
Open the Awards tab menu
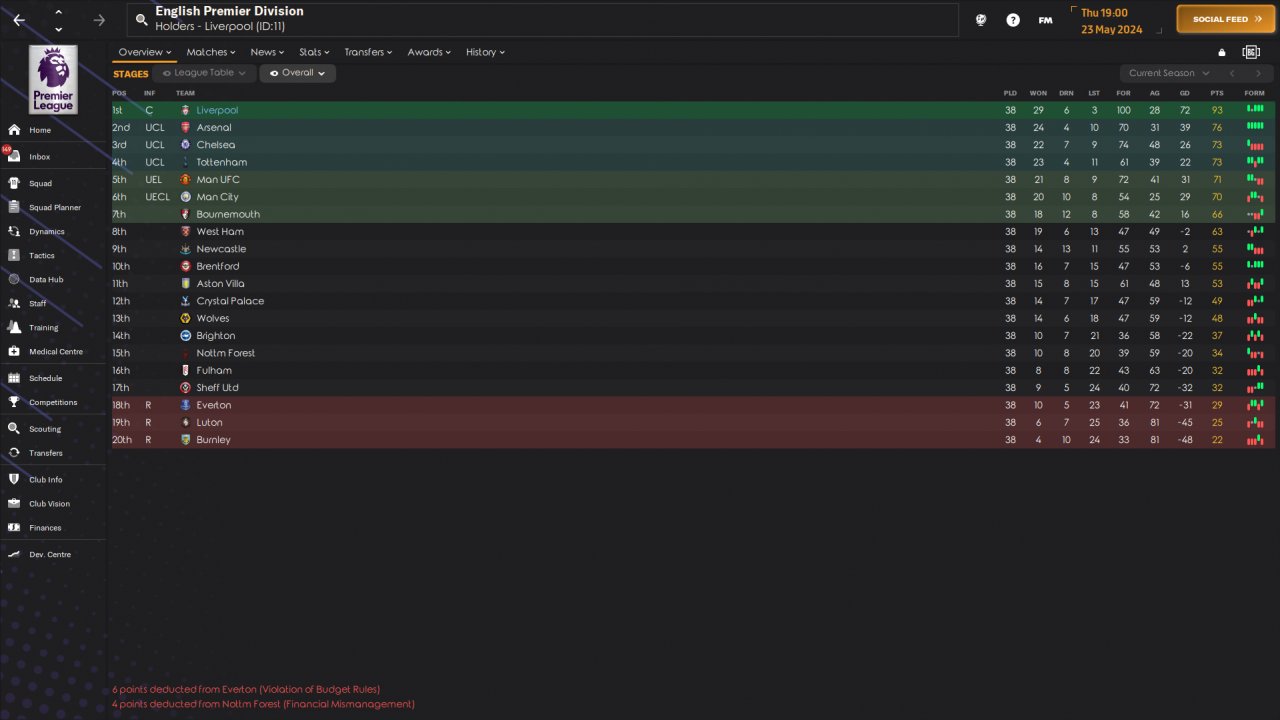coord(429,52)
